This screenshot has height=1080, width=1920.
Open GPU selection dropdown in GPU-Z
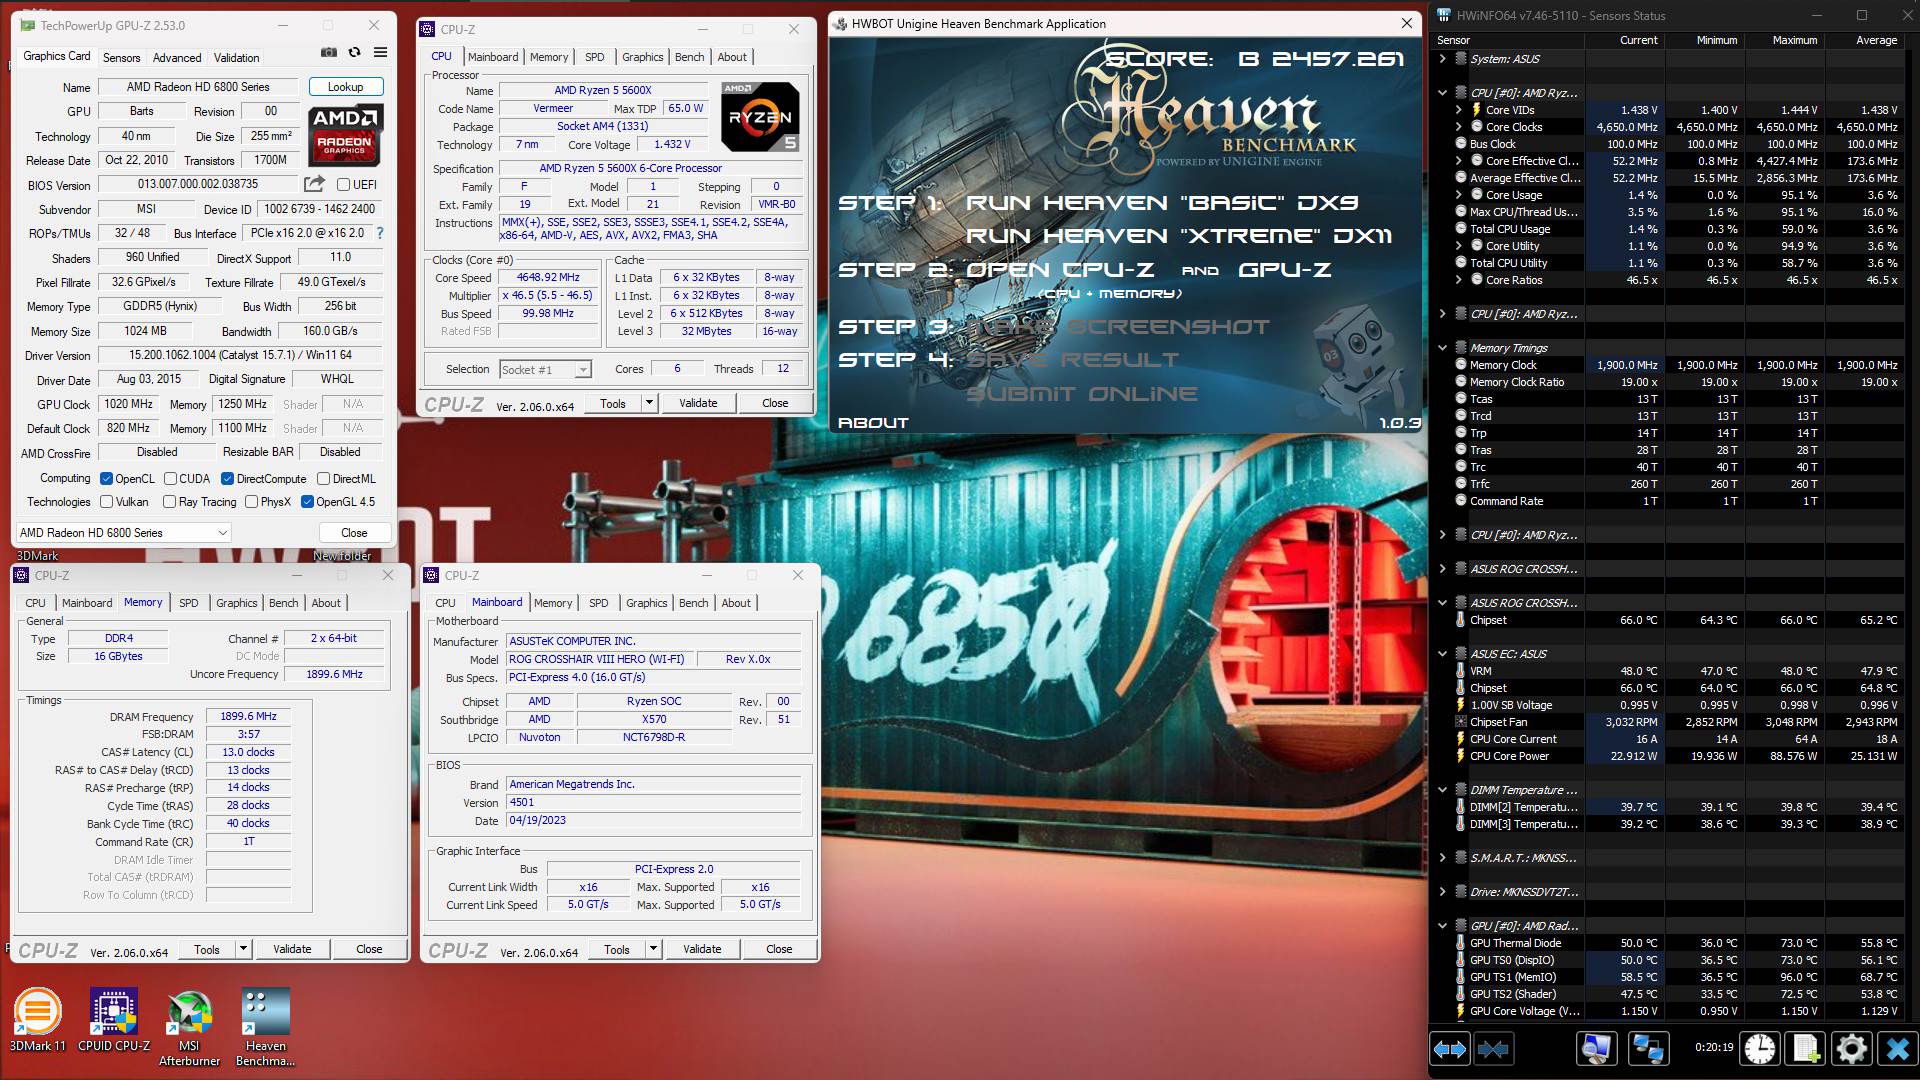tap(124, 533)
